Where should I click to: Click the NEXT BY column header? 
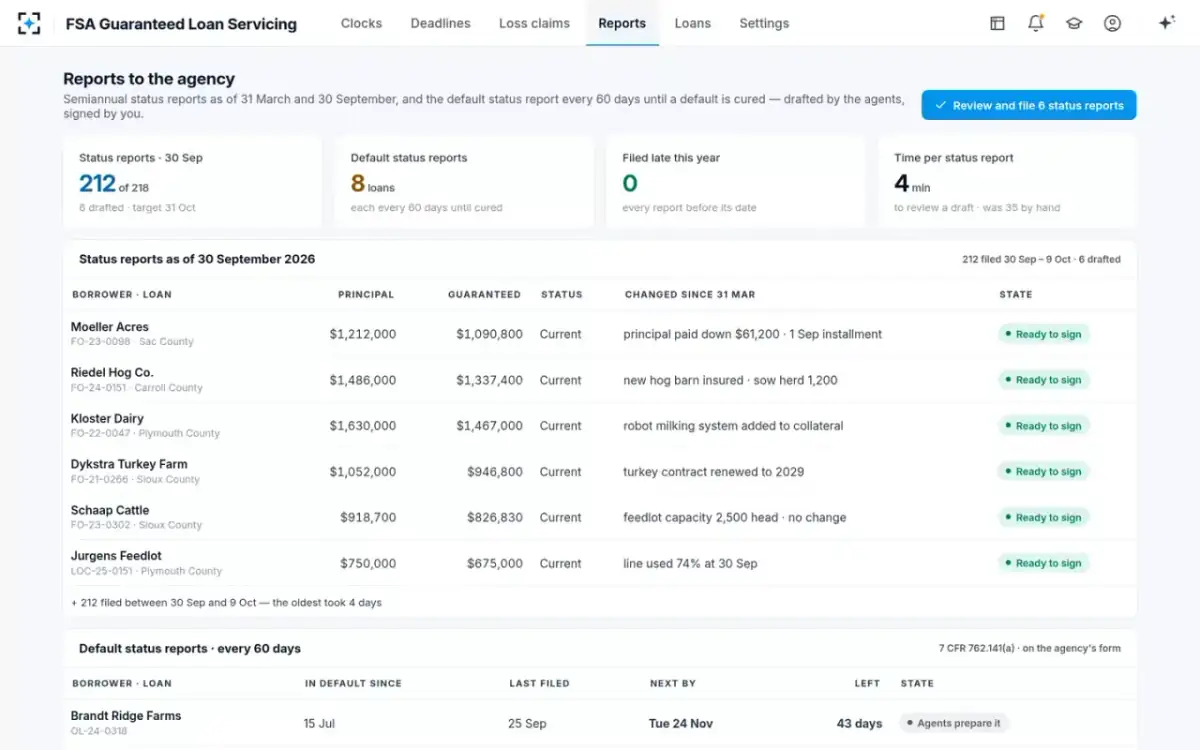tap(673, 684)
